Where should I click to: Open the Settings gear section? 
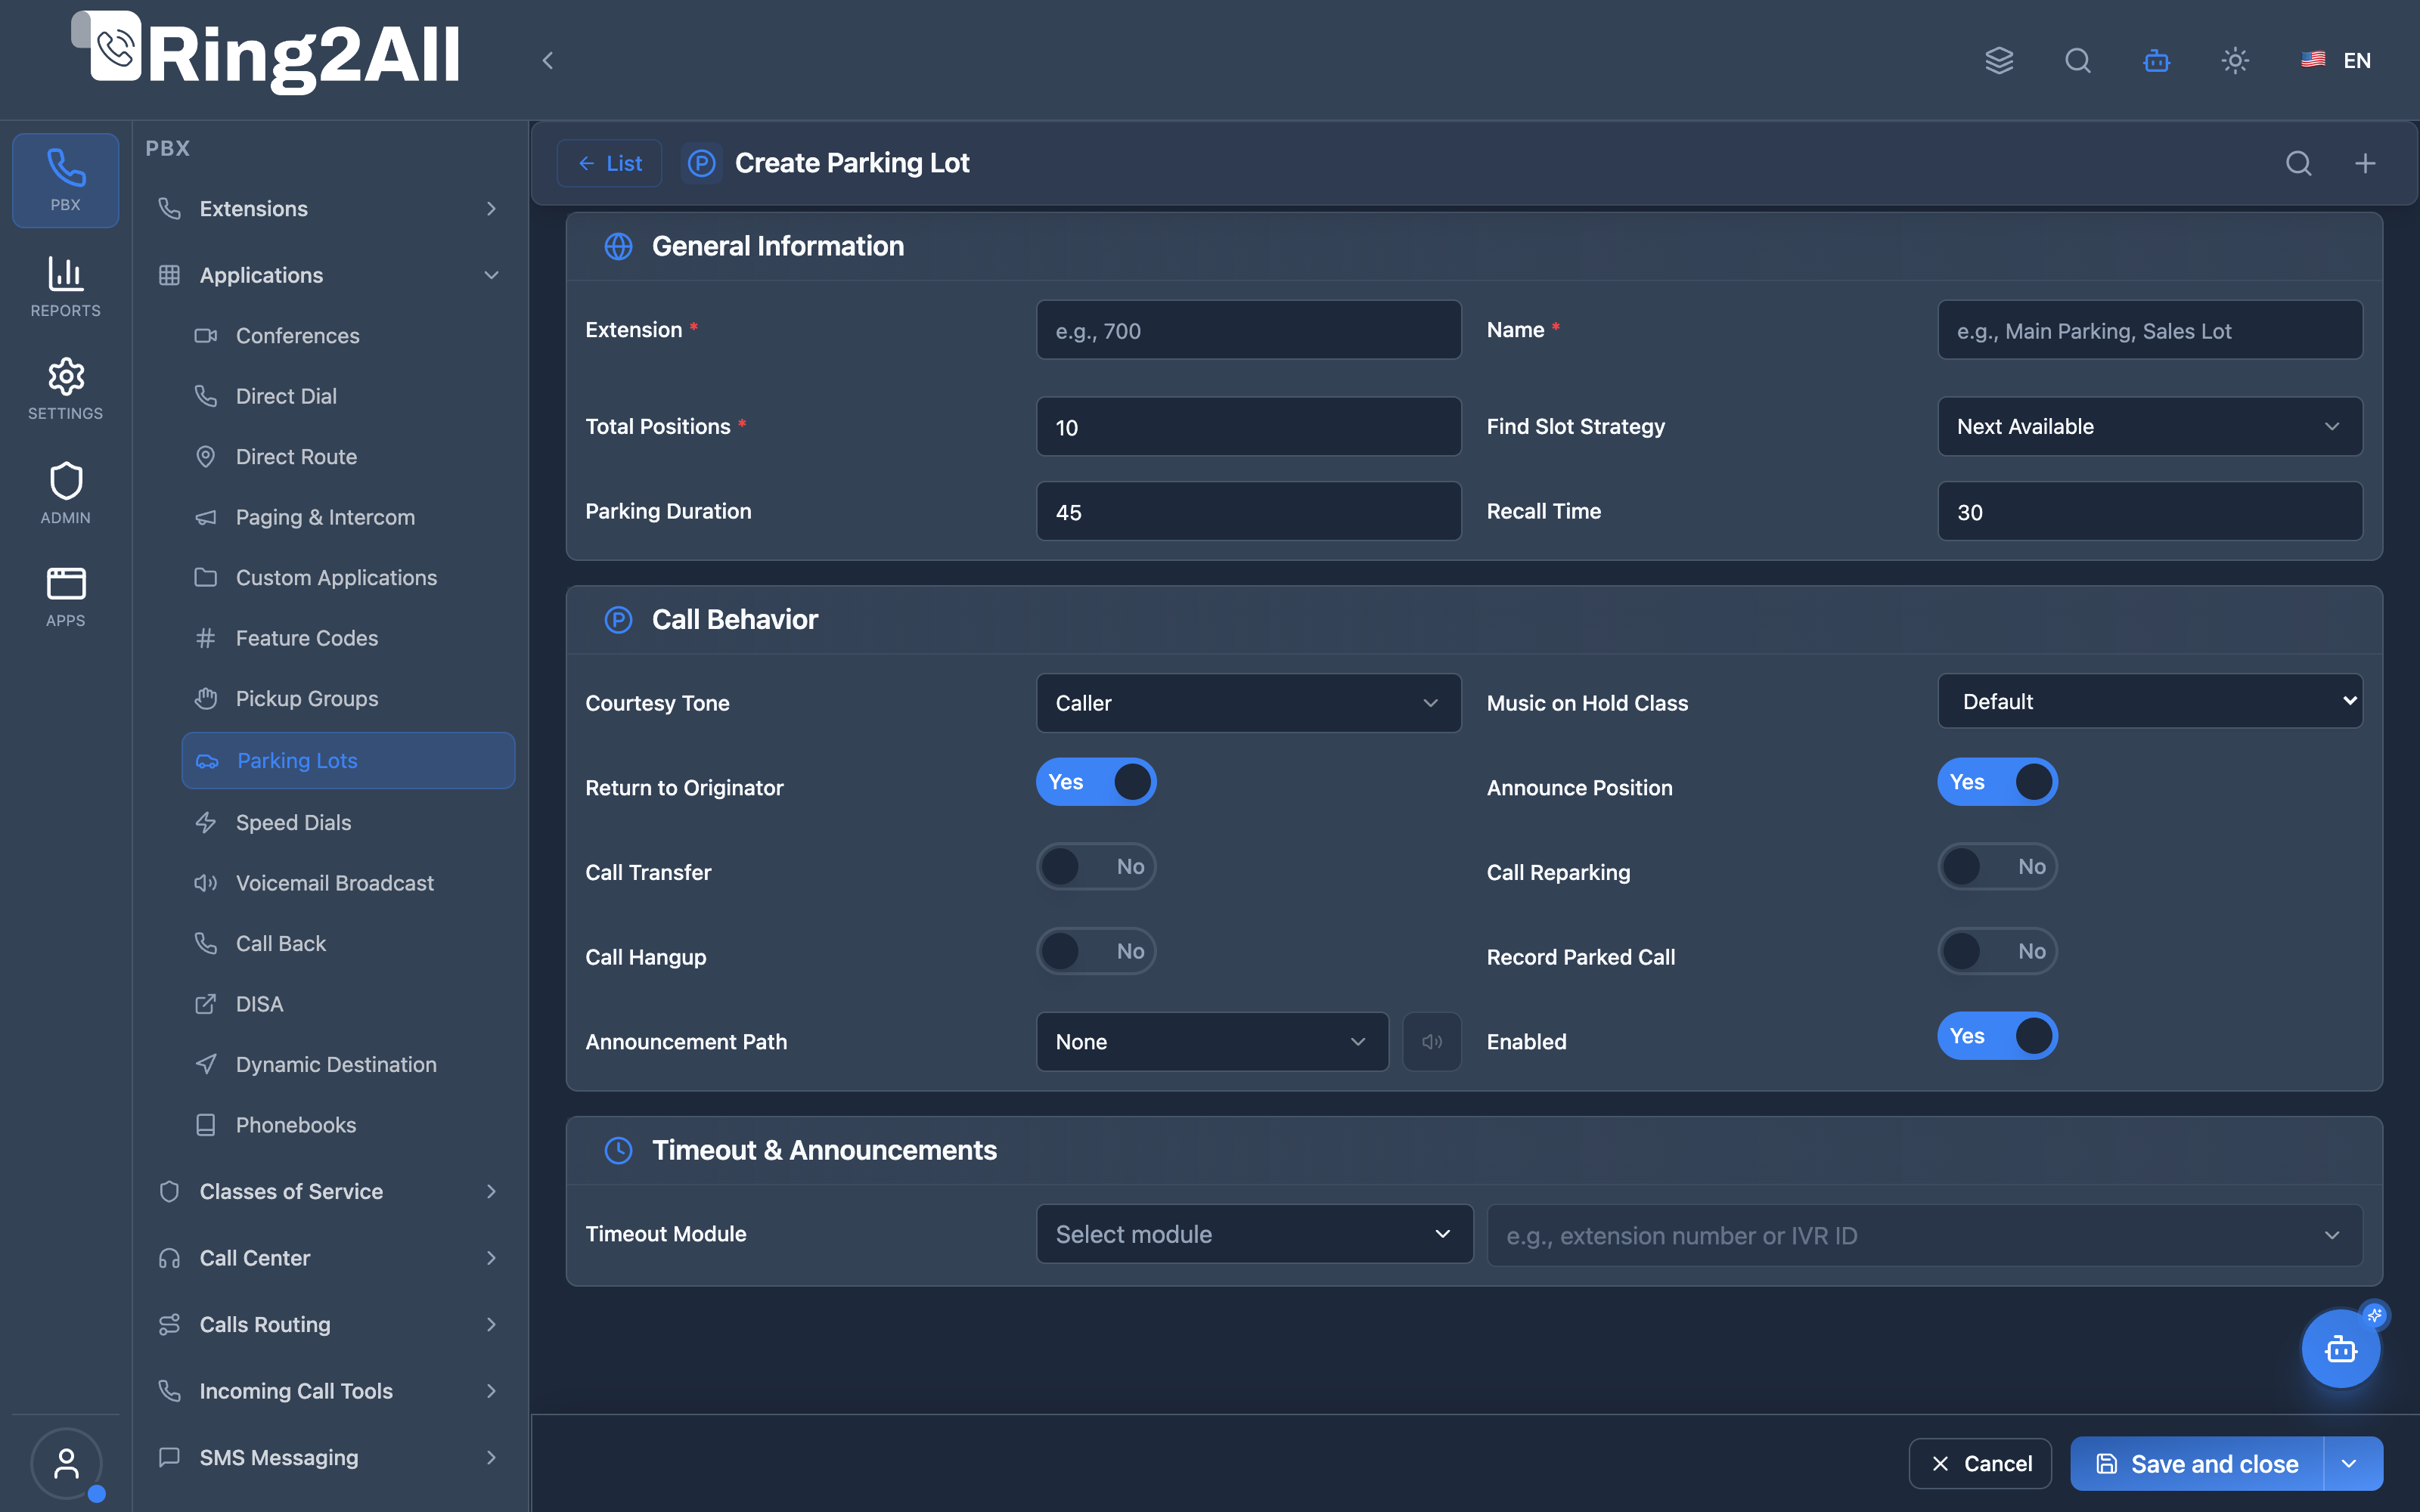point(66,389)
